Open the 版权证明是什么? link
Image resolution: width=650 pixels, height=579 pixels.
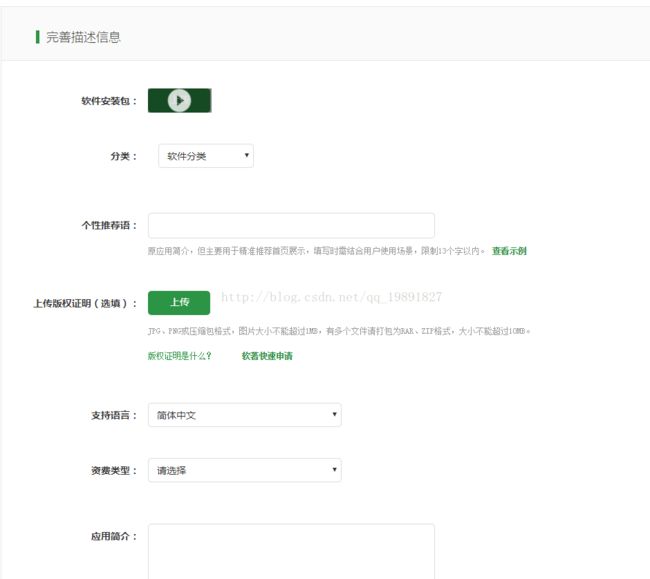click(179, 356)
